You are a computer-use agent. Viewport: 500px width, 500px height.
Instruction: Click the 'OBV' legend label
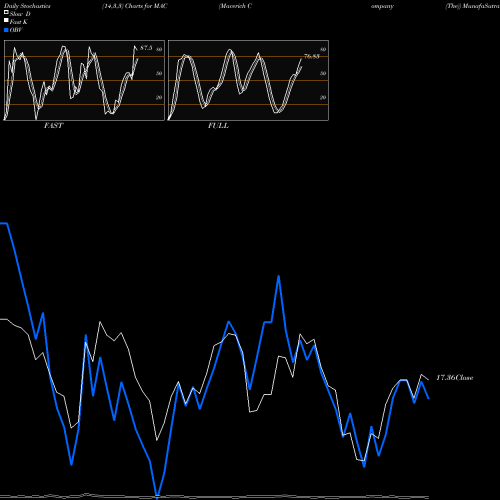(x=16, y=30)
